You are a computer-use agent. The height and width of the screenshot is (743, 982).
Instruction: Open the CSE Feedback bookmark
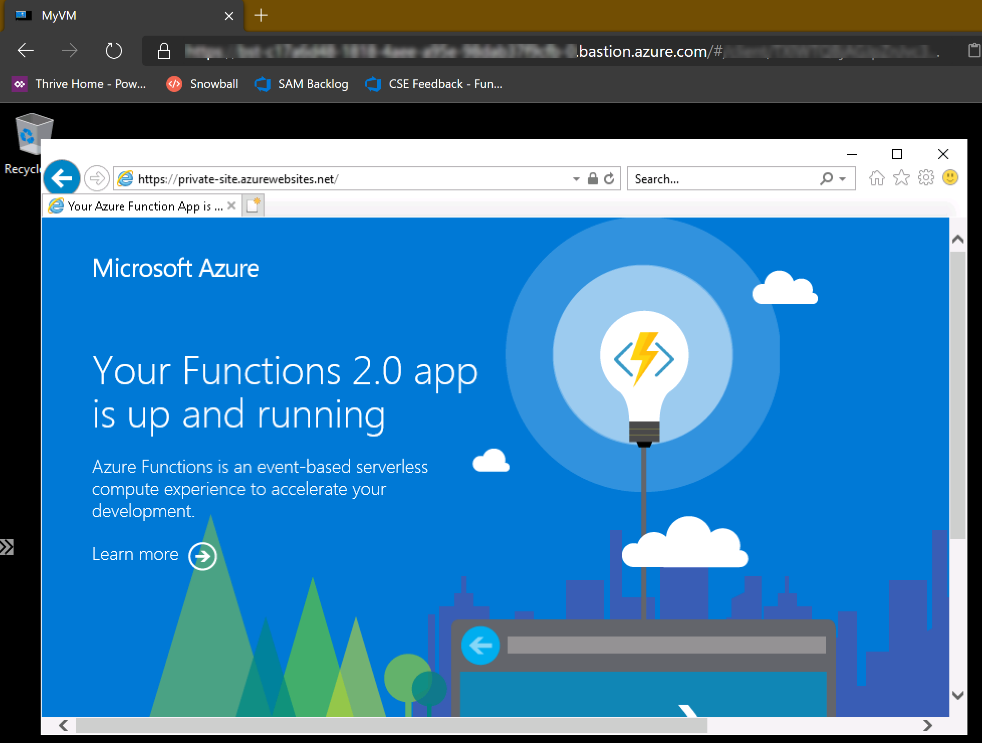[x=434, y=84]
